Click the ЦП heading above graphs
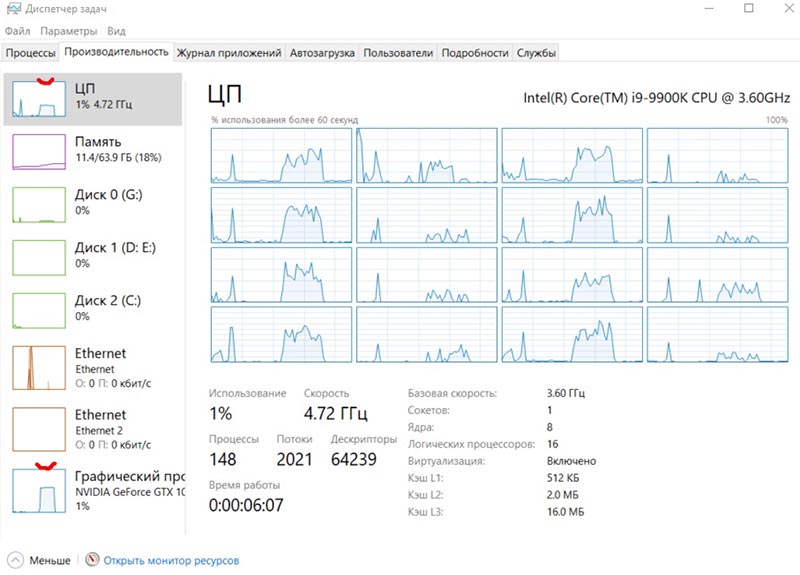This screenshot has width=800, height=575. click(225, 94)
